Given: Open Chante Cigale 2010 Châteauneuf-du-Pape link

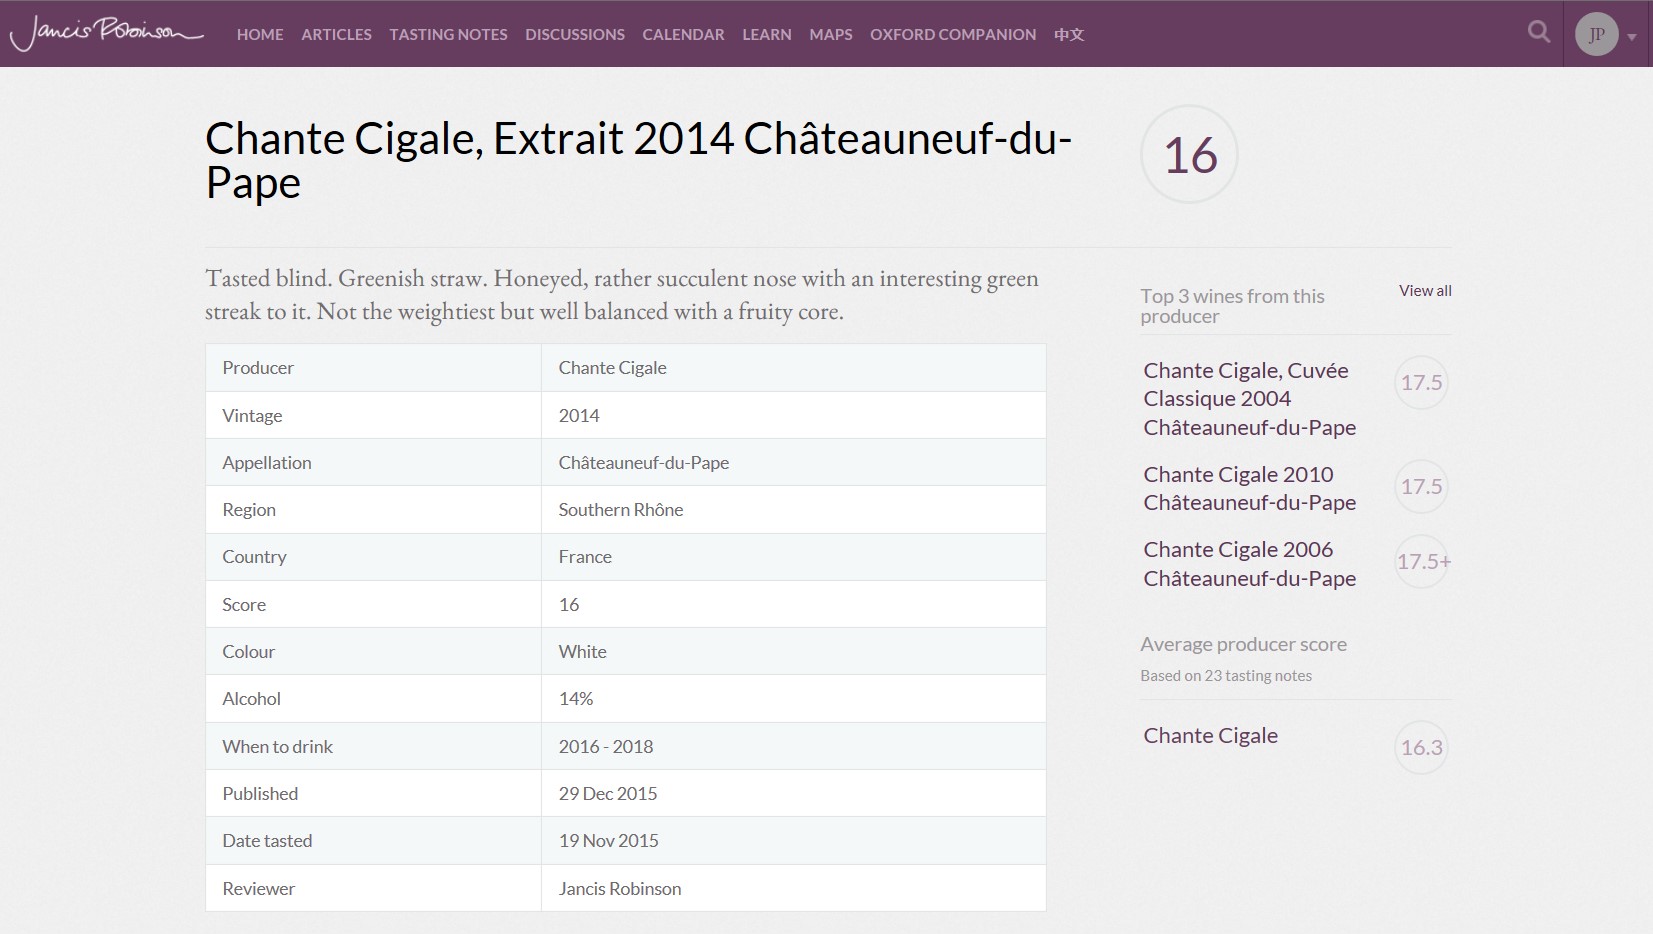Looking at the screenshot, I should click(1250, 488).
